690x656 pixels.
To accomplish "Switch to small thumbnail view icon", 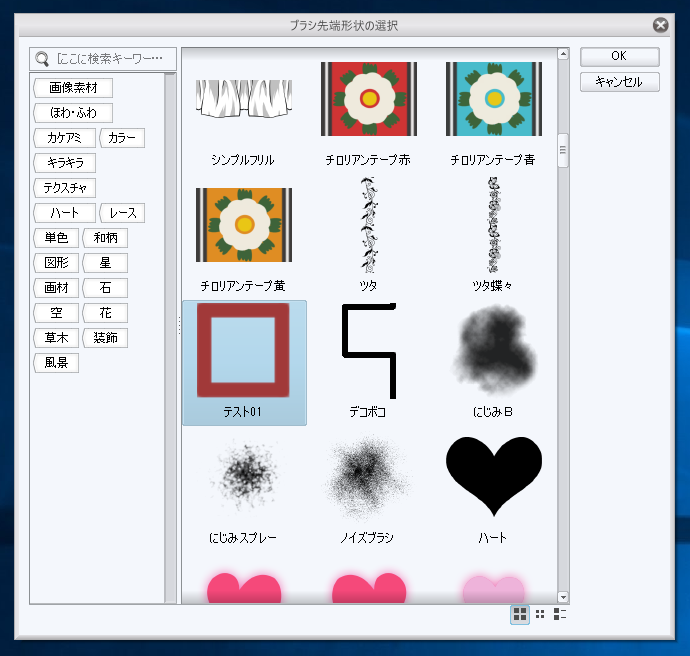I will (540, 614).
